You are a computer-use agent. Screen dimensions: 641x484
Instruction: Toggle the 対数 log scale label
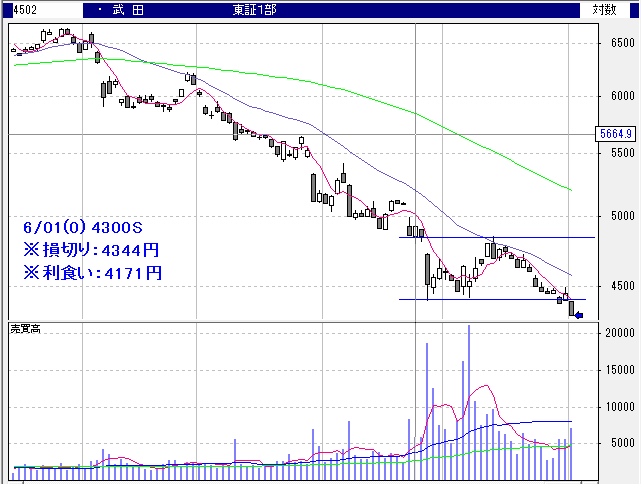pyautogui.click(x=604, y=9)
